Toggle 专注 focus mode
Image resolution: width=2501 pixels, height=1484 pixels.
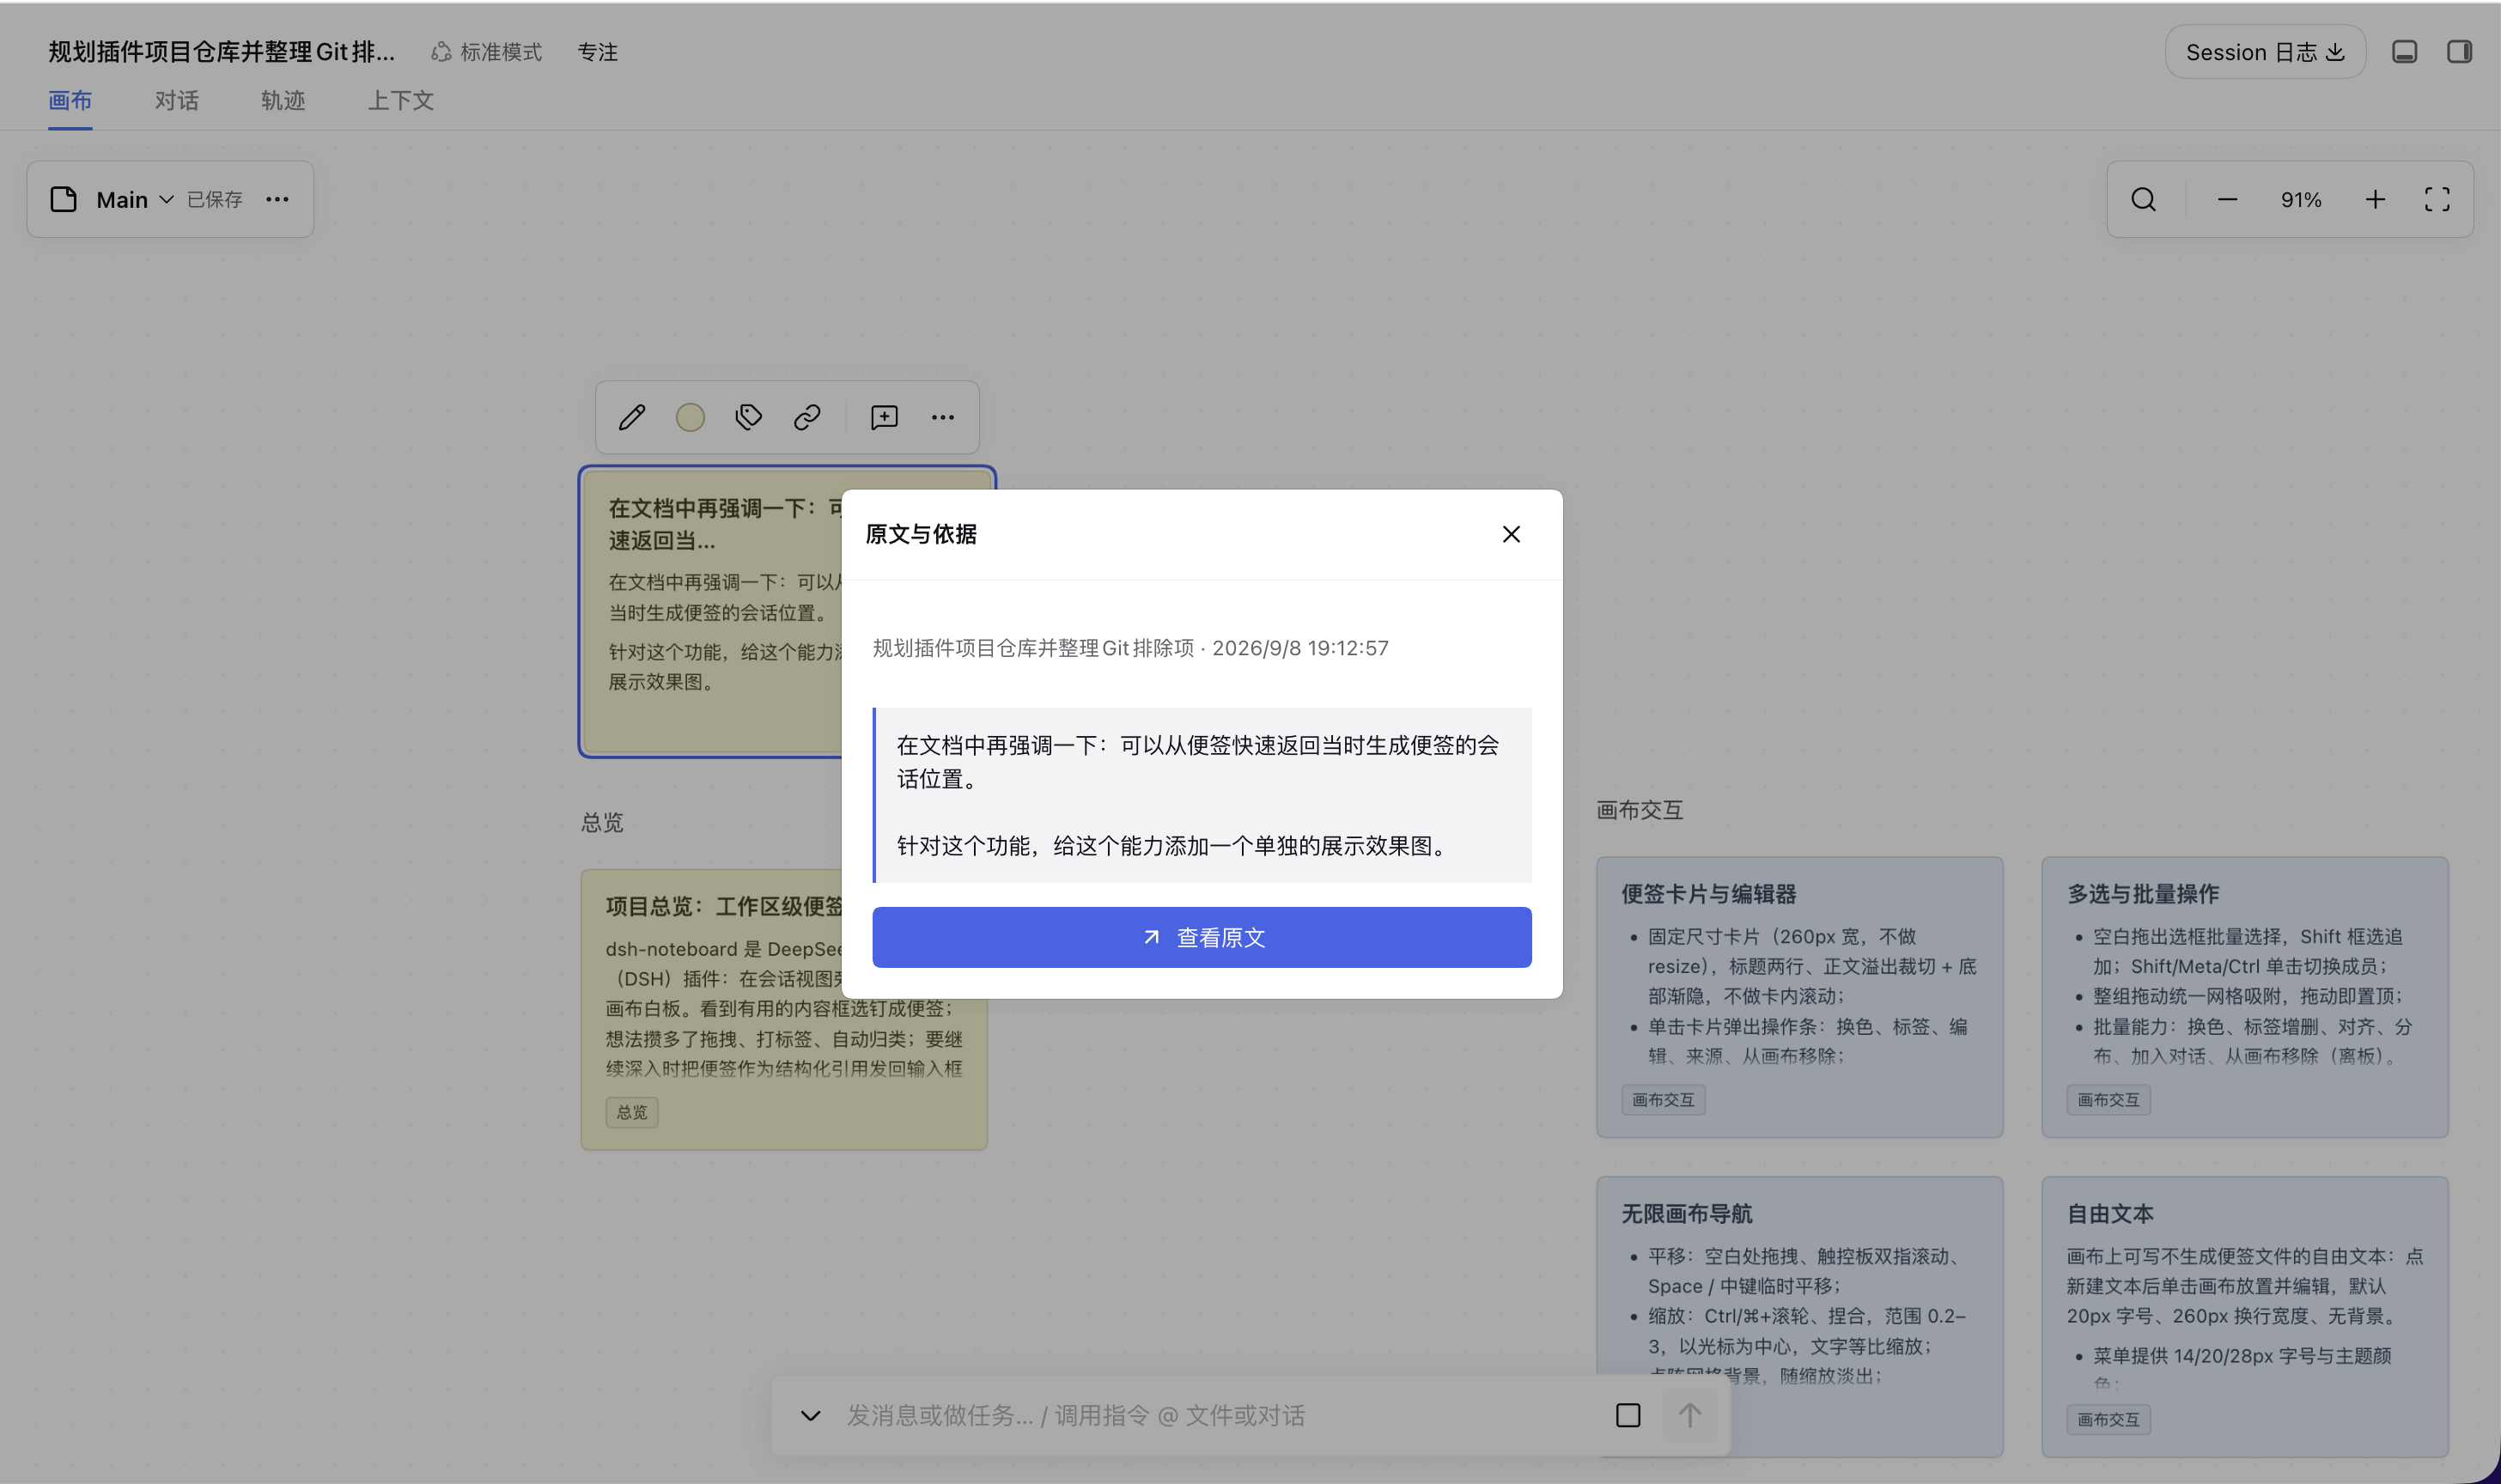[598, 52]
